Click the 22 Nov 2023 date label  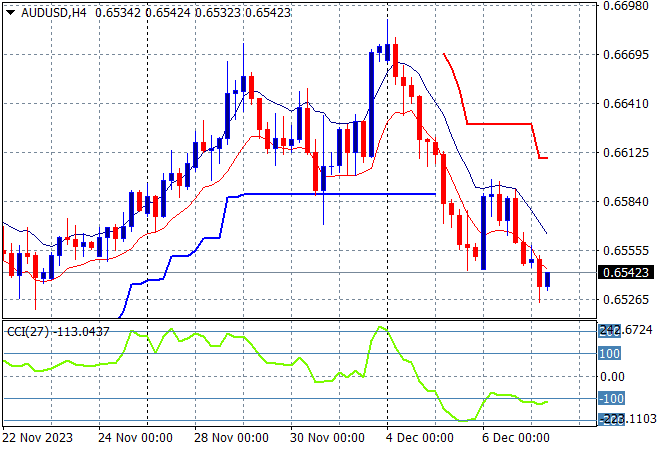(x=37, y=437)
